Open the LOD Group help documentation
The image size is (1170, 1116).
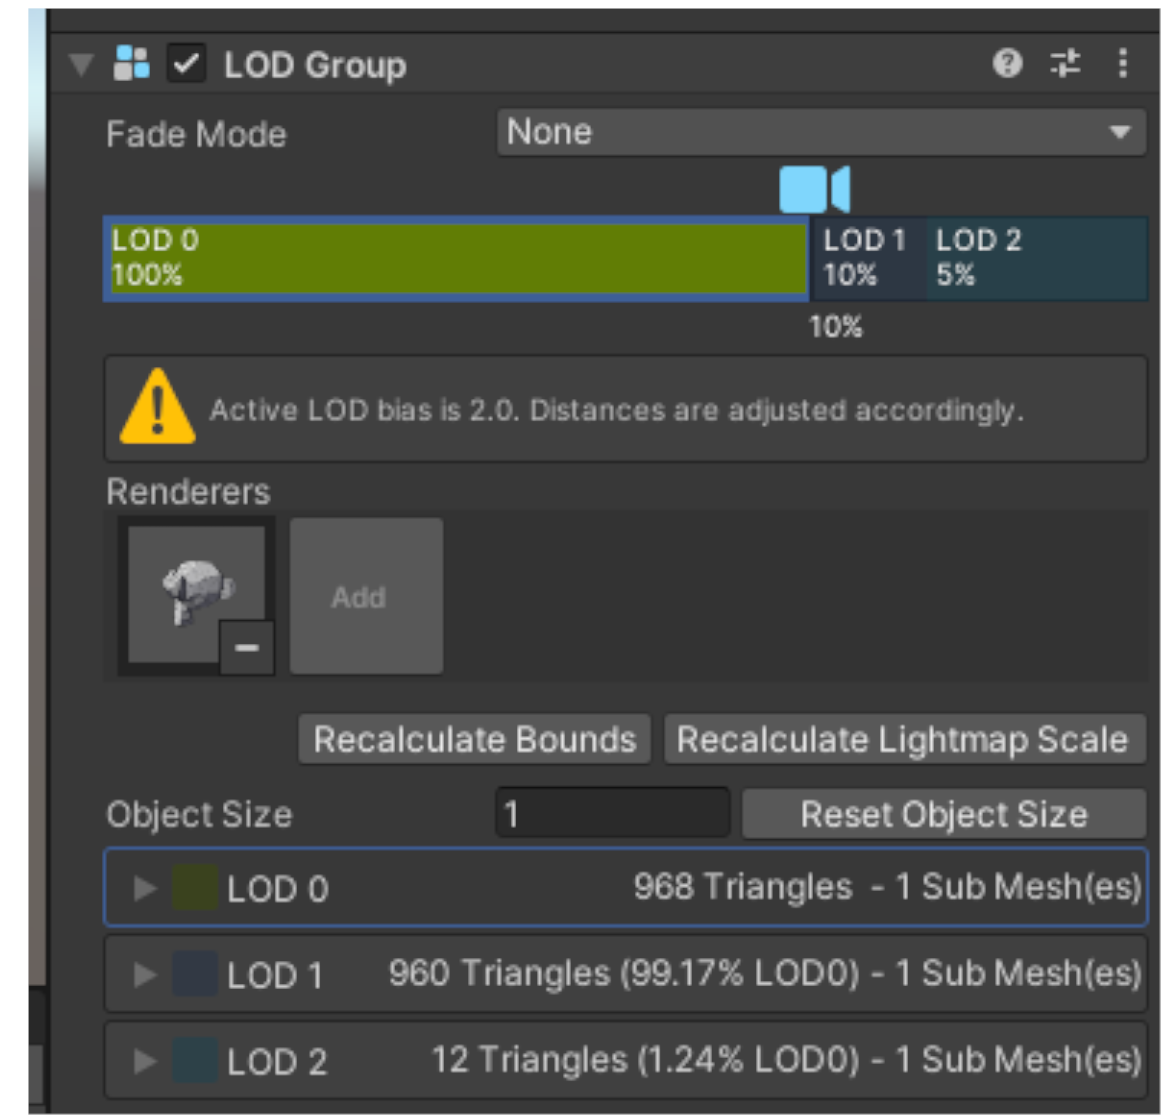[1008, 64]
